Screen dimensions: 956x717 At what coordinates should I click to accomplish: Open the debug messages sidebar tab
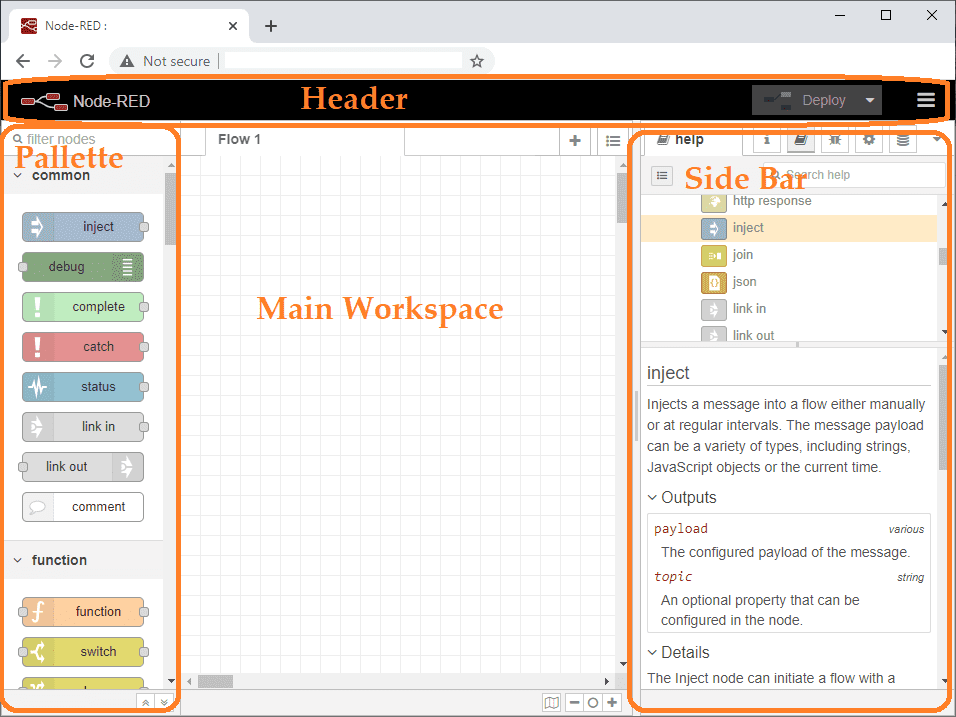[835, 141]
